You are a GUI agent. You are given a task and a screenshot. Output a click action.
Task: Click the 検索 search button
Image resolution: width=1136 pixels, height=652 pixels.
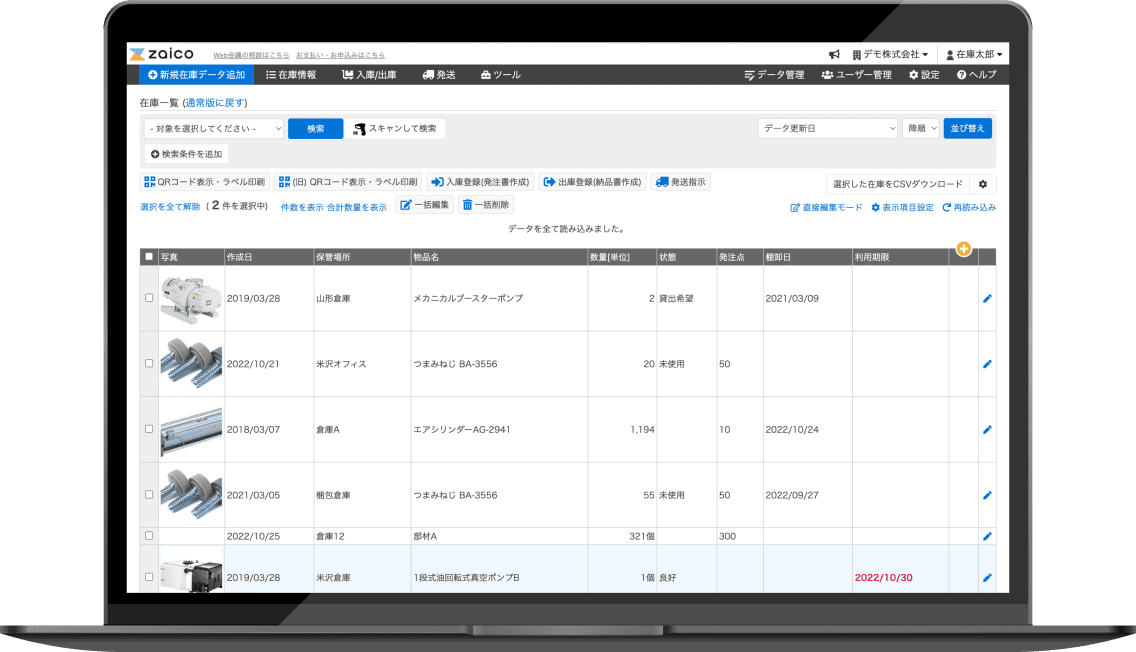click(315, 129)
